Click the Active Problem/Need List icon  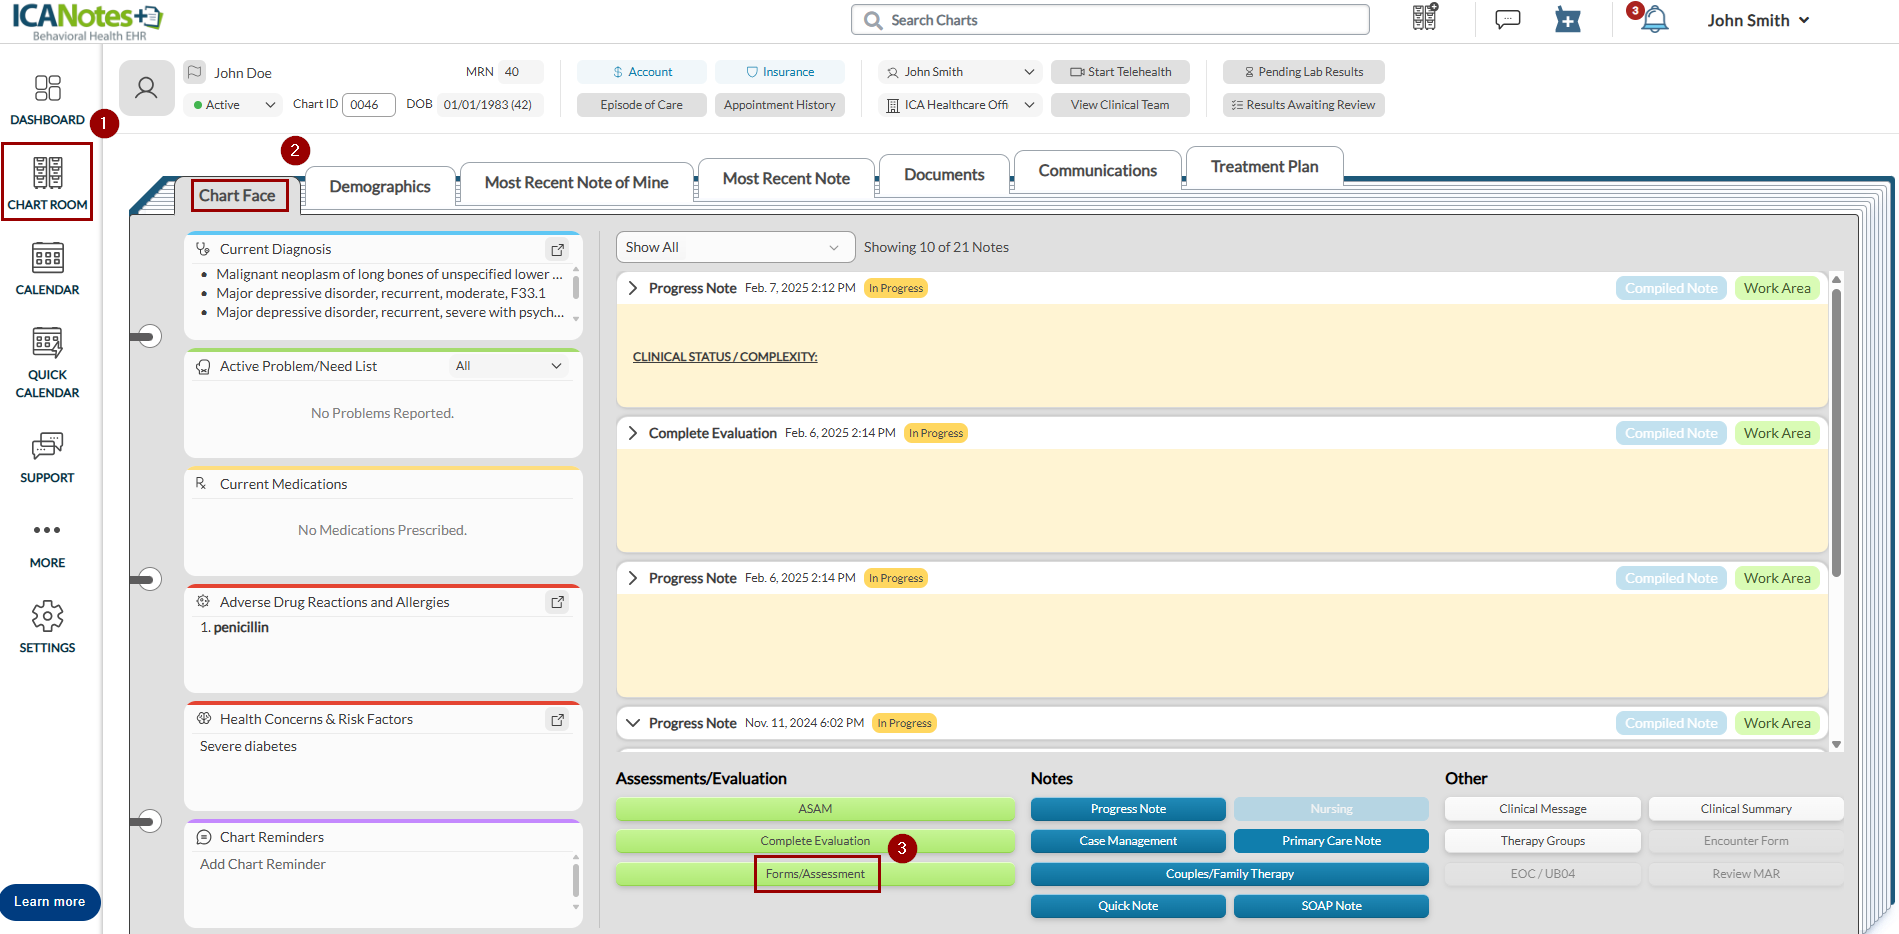point(203,367)
